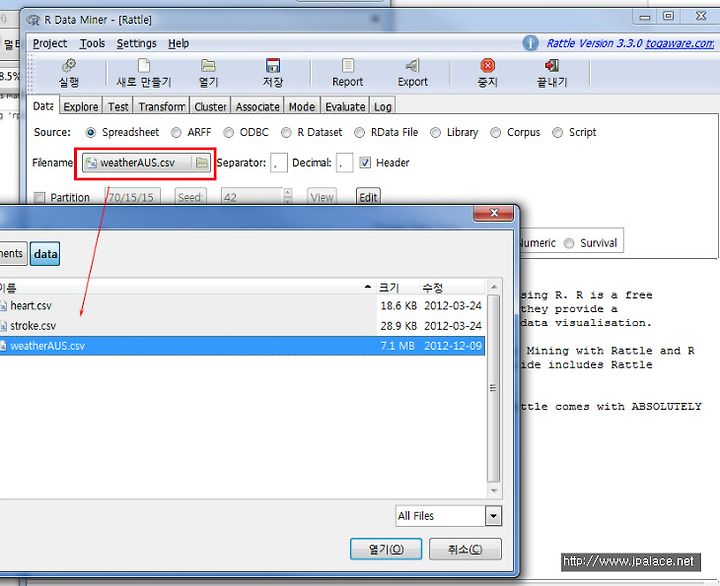Click the heart.csv file icon in the dialog

pyautogui.click(x=4, y=306)
